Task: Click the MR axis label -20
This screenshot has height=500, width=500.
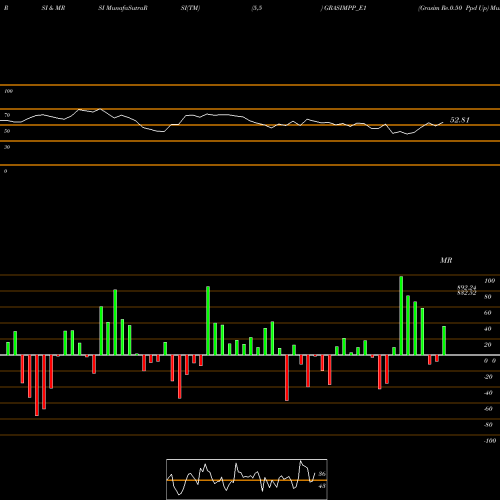Action: 488,377
